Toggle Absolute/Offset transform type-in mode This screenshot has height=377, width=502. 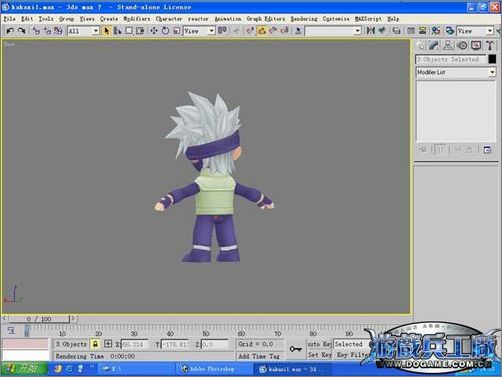pyautogui.click(x=108, y=344)
